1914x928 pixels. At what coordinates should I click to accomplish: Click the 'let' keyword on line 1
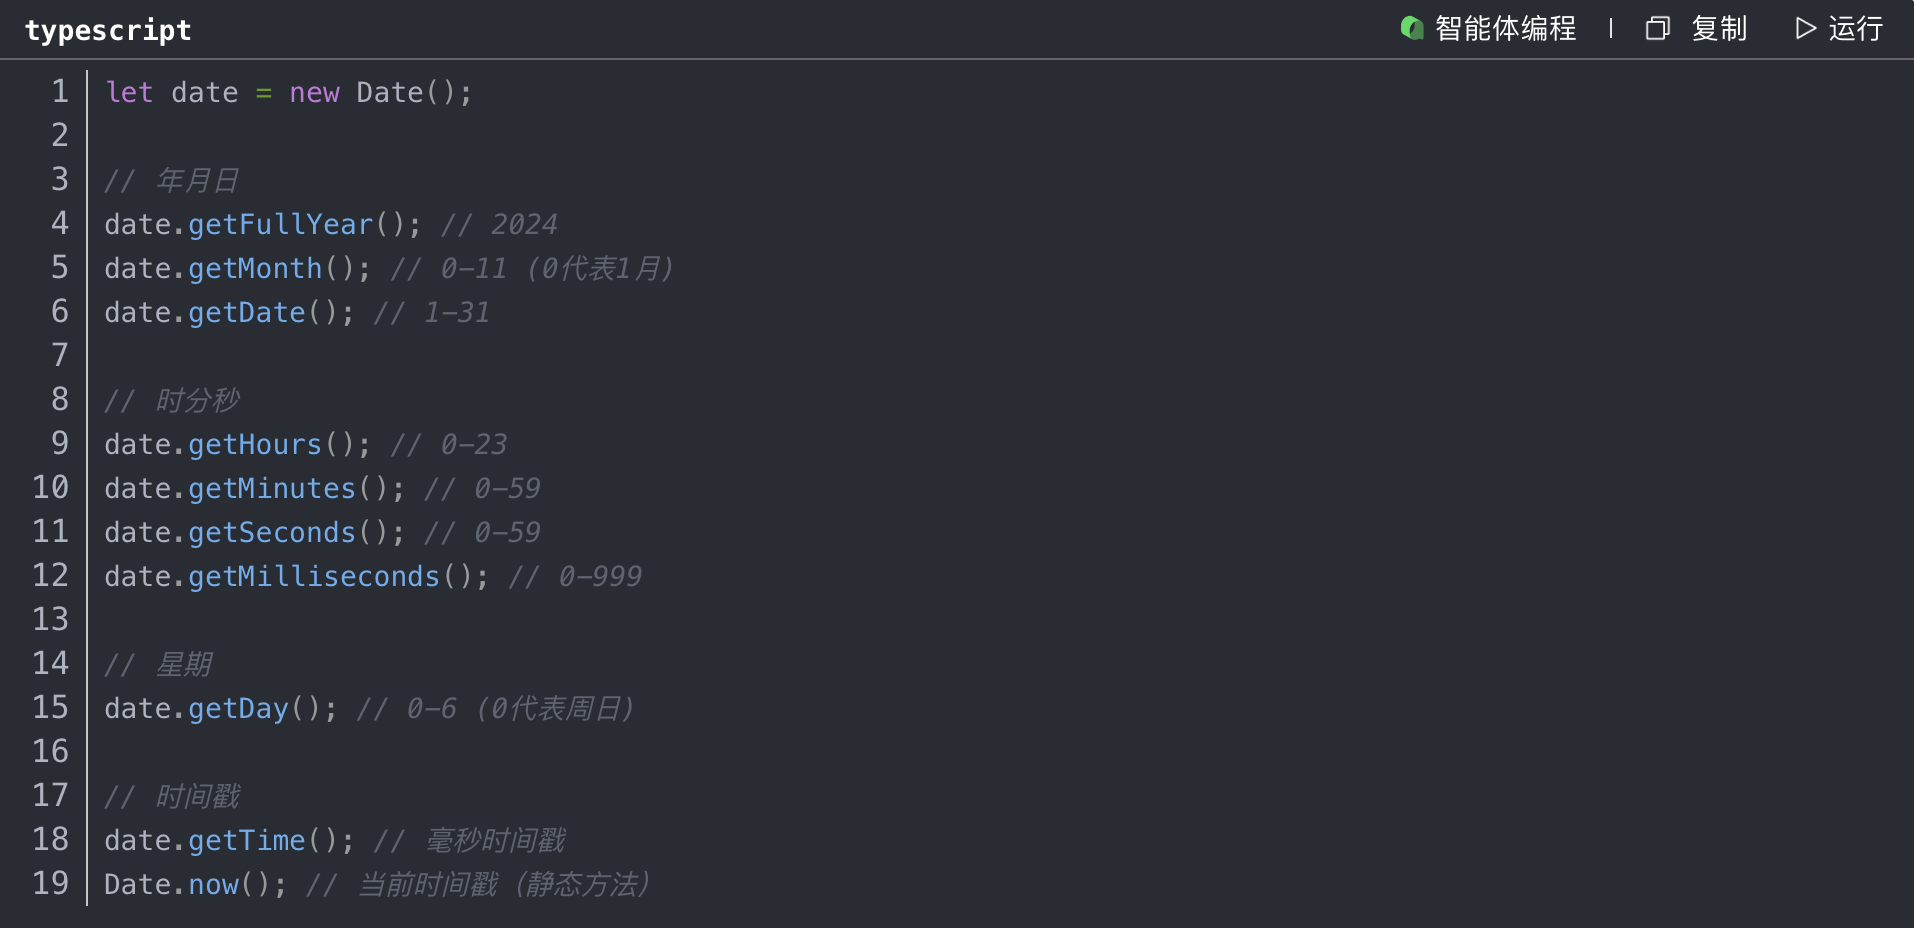[129, 92]
